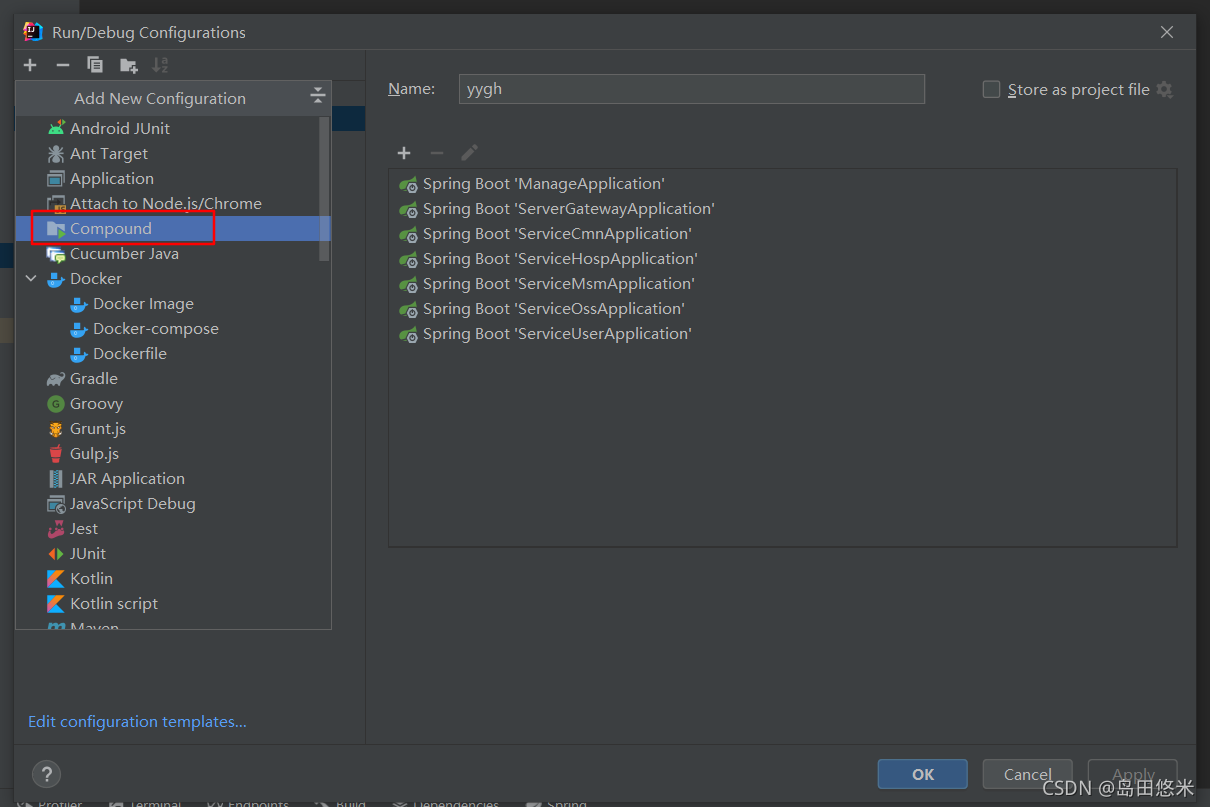Click the Docker menu entry label
The image size is (1210, 807).
point(96,278)
